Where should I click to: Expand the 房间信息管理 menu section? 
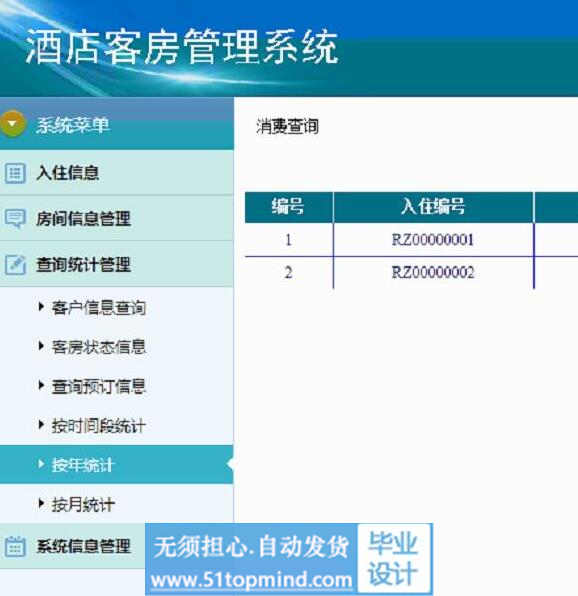click(117, 219)
